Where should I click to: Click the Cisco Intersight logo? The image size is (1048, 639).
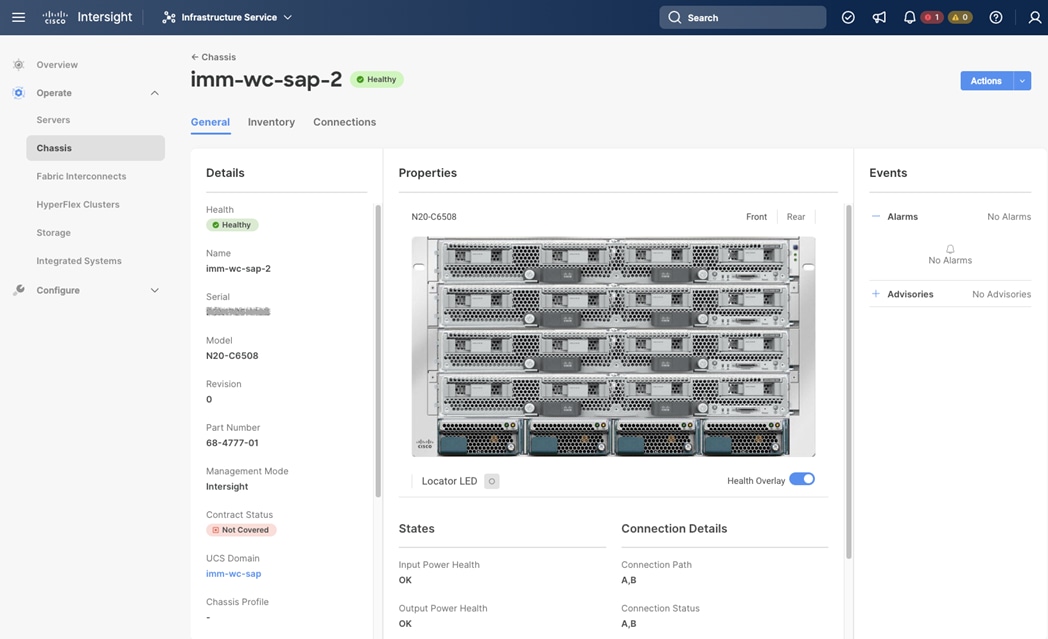coord(87,17)
